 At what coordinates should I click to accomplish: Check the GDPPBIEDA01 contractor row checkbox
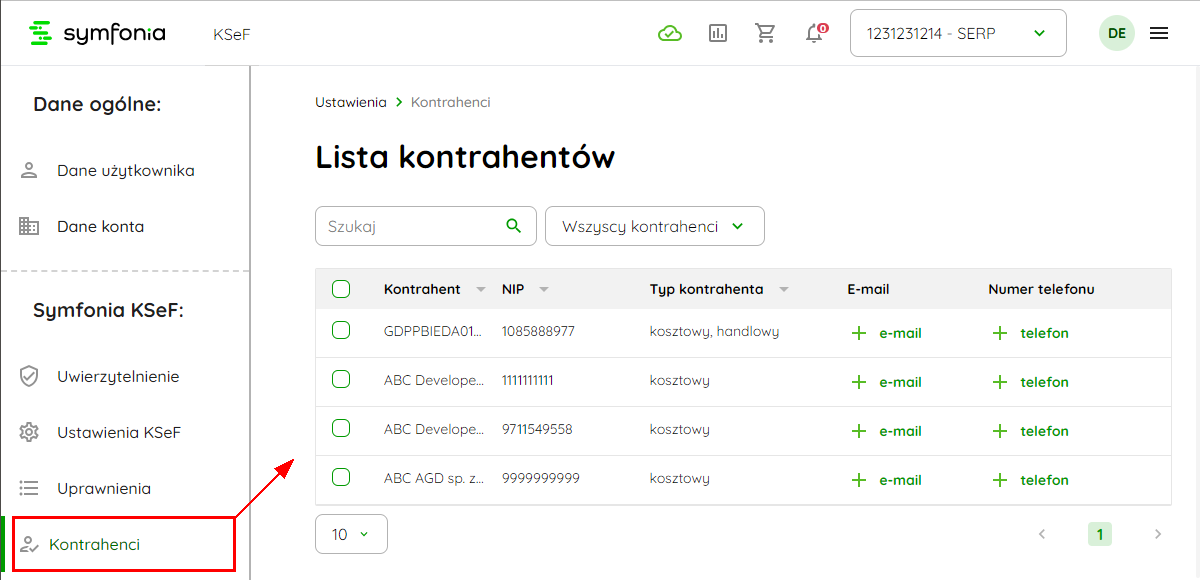coord(341,331)
